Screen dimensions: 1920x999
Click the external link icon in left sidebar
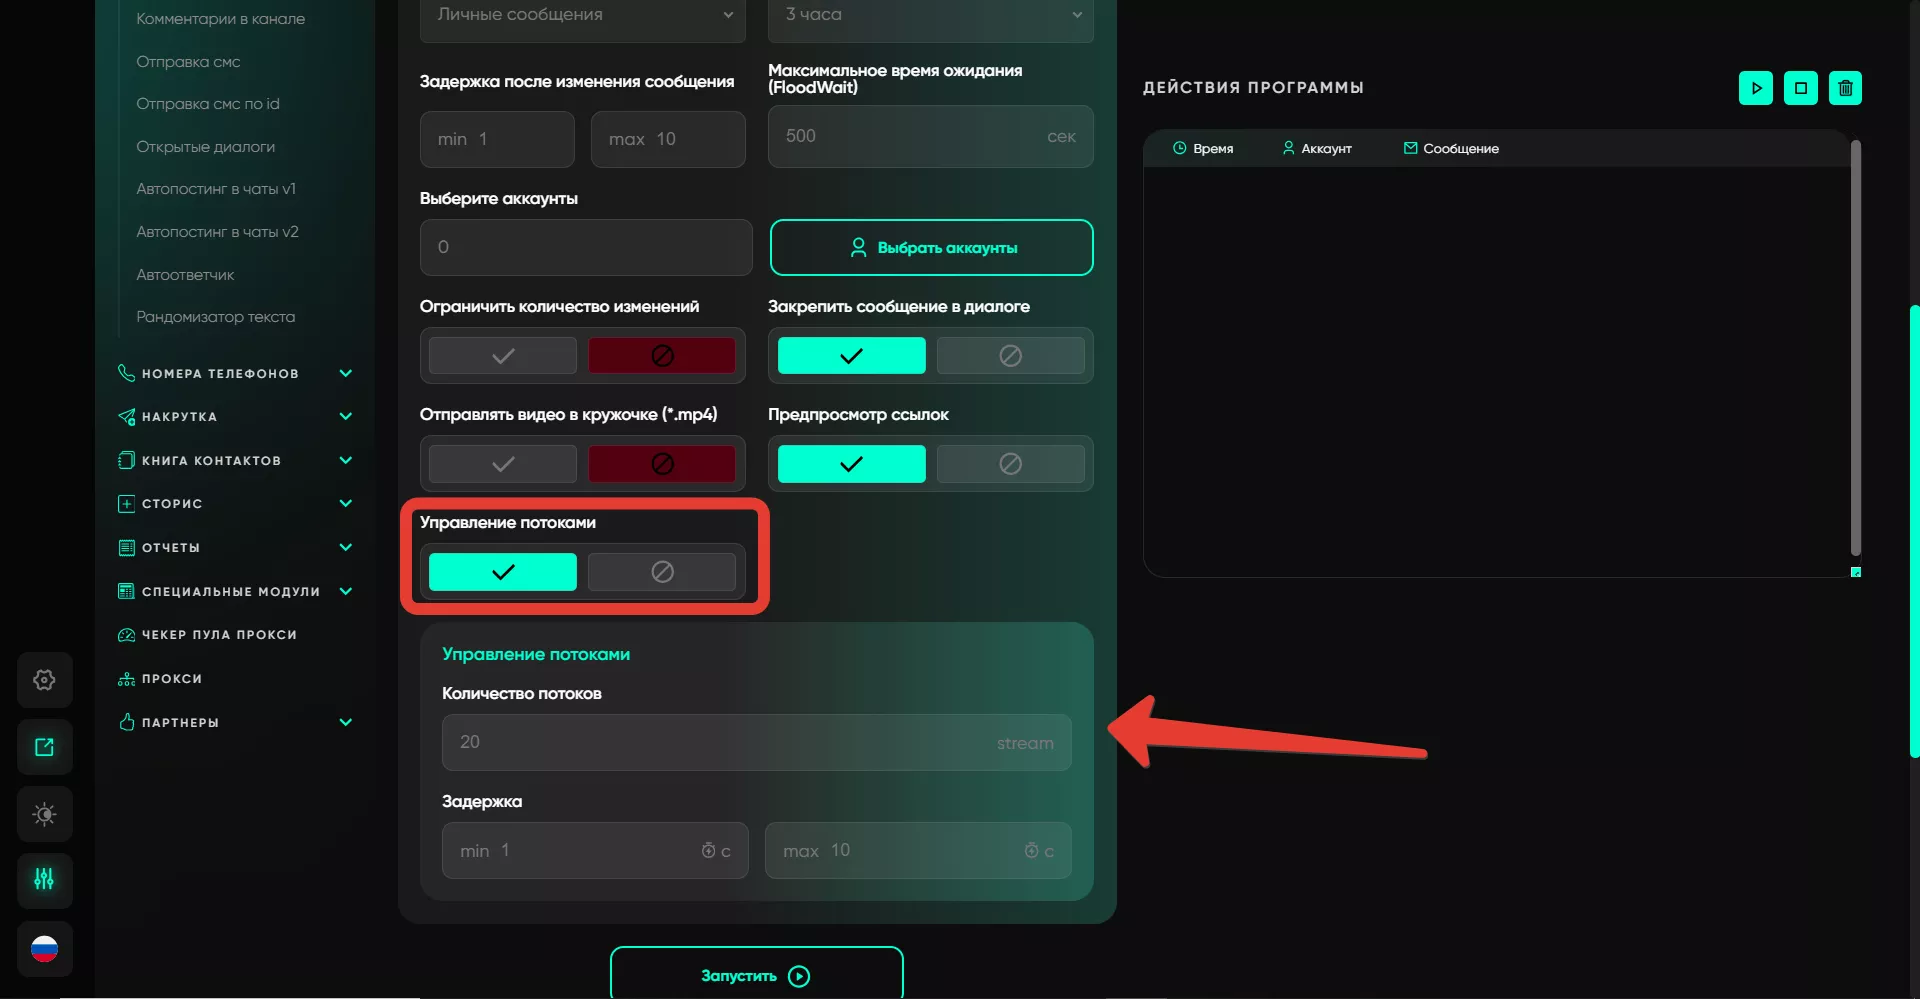(44, 747)
